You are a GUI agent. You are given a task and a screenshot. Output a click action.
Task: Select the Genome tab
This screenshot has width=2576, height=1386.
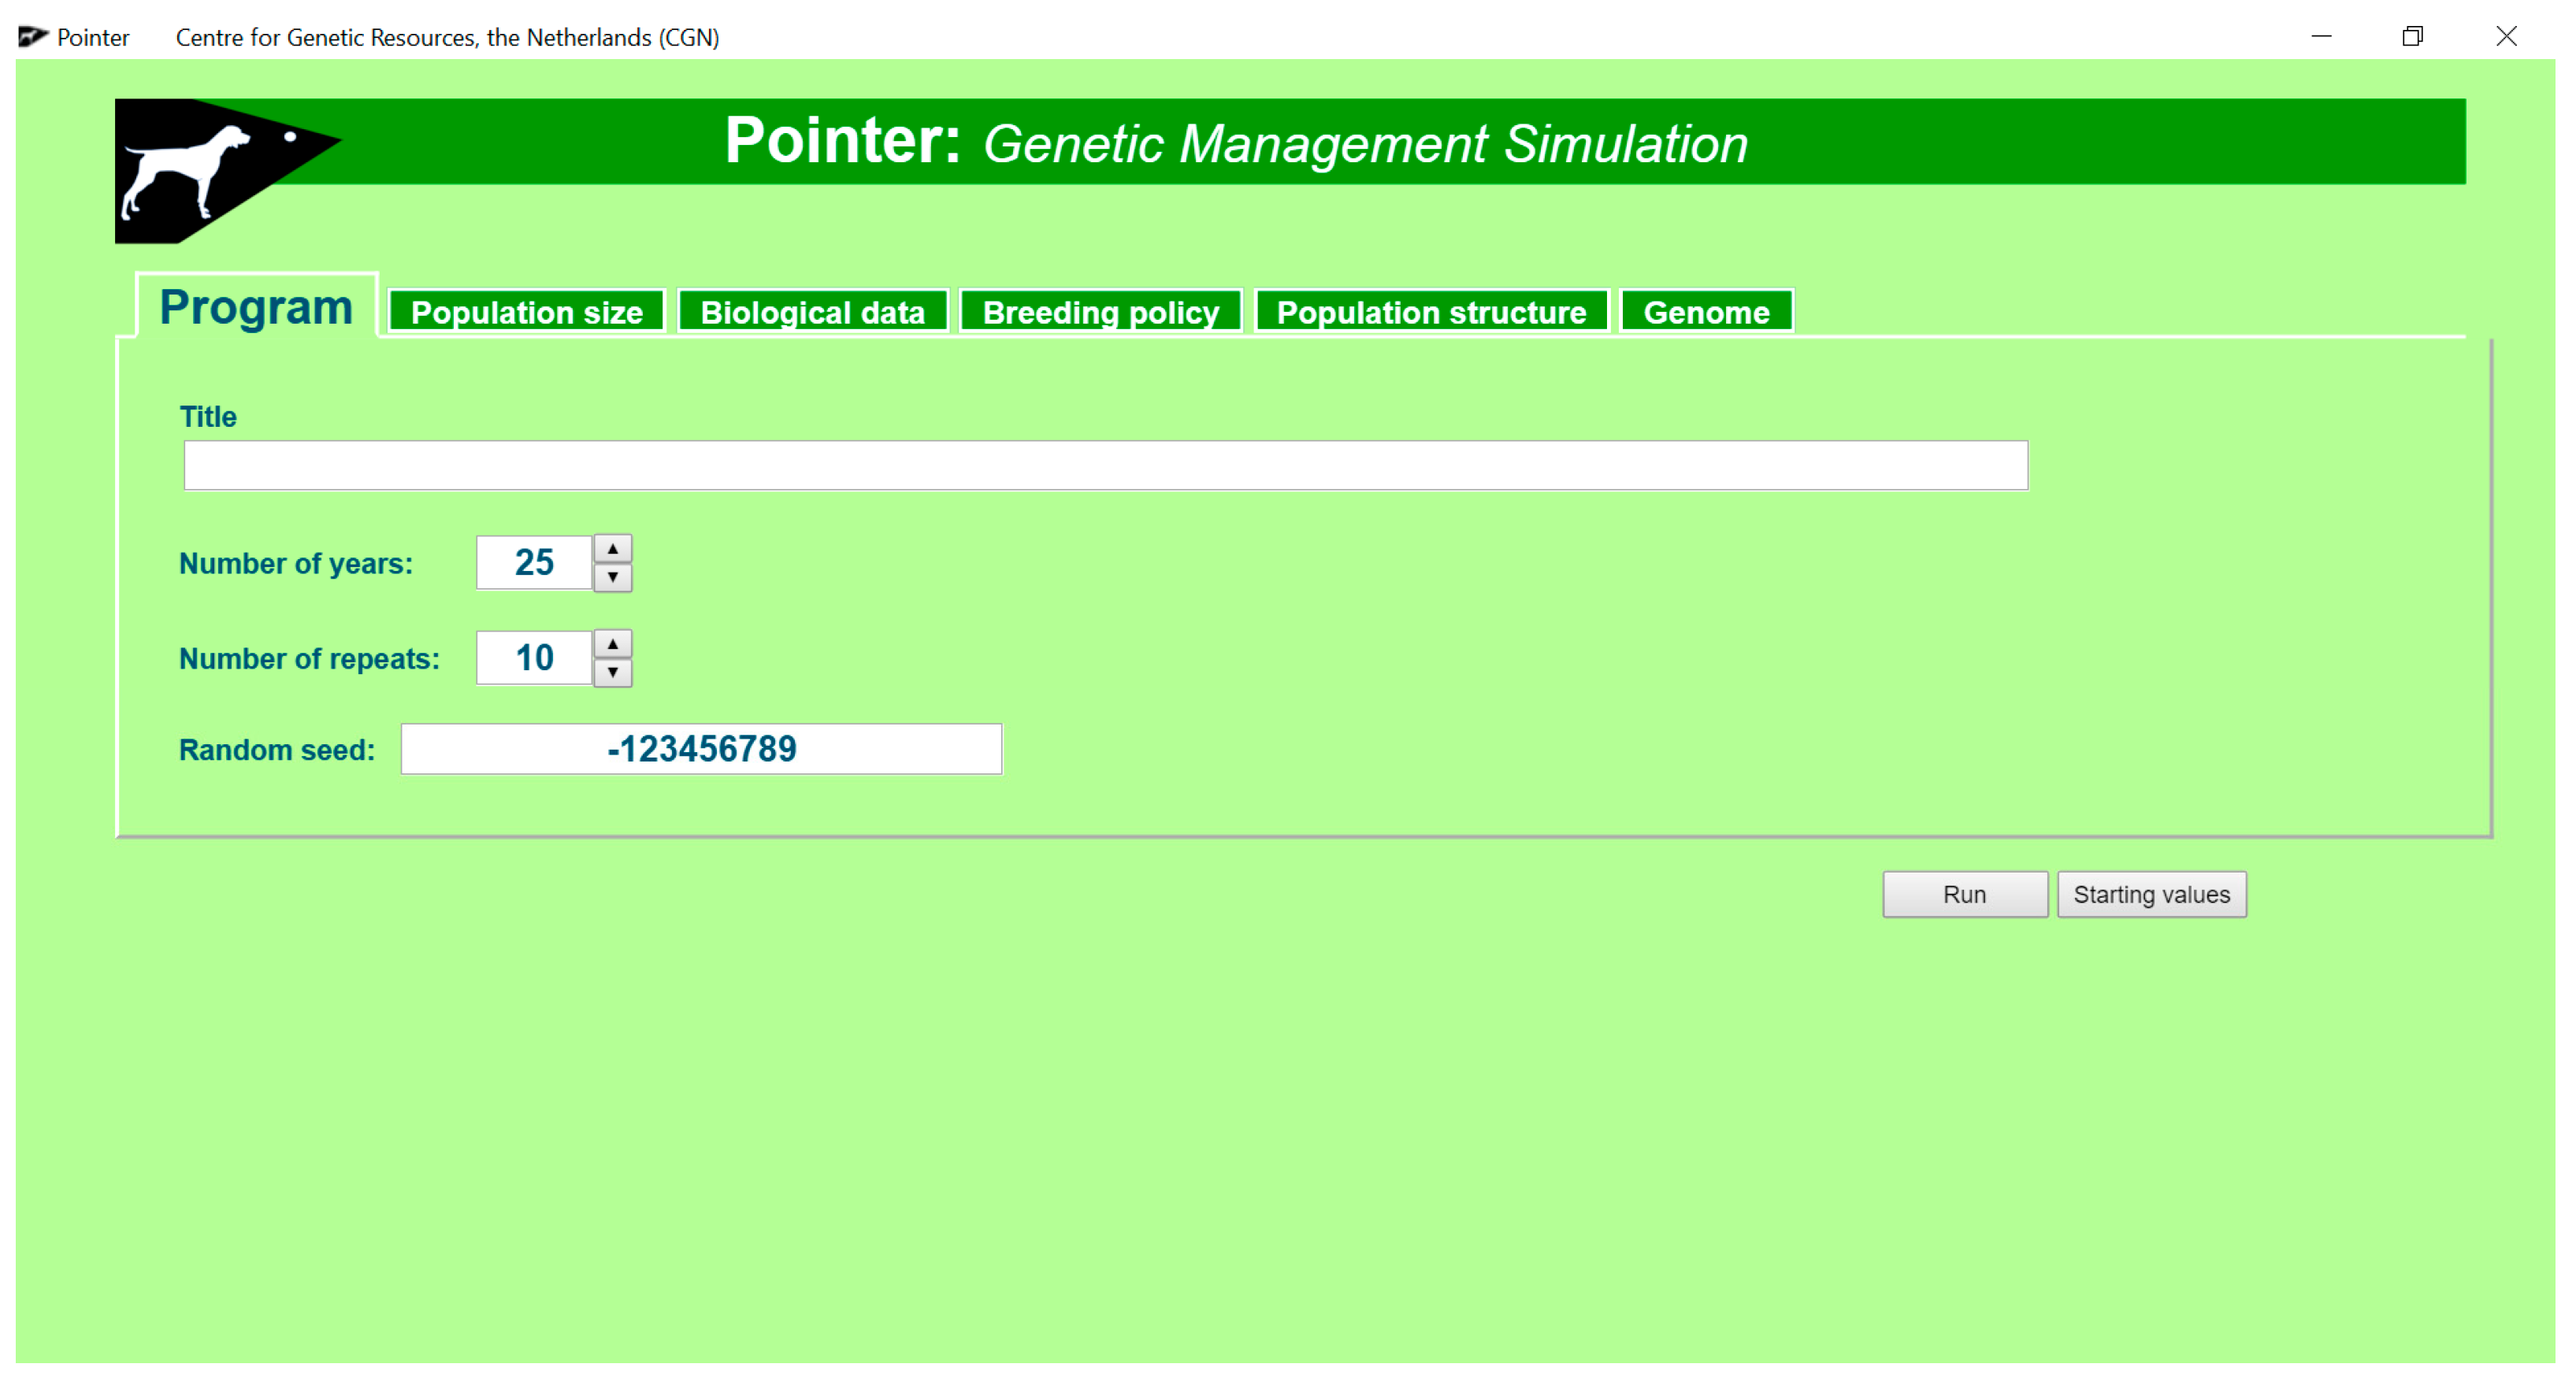pos(1705,312)
